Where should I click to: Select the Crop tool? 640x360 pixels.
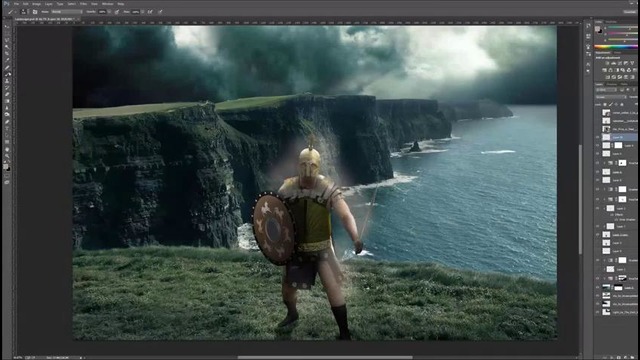[x=7, y=53]
